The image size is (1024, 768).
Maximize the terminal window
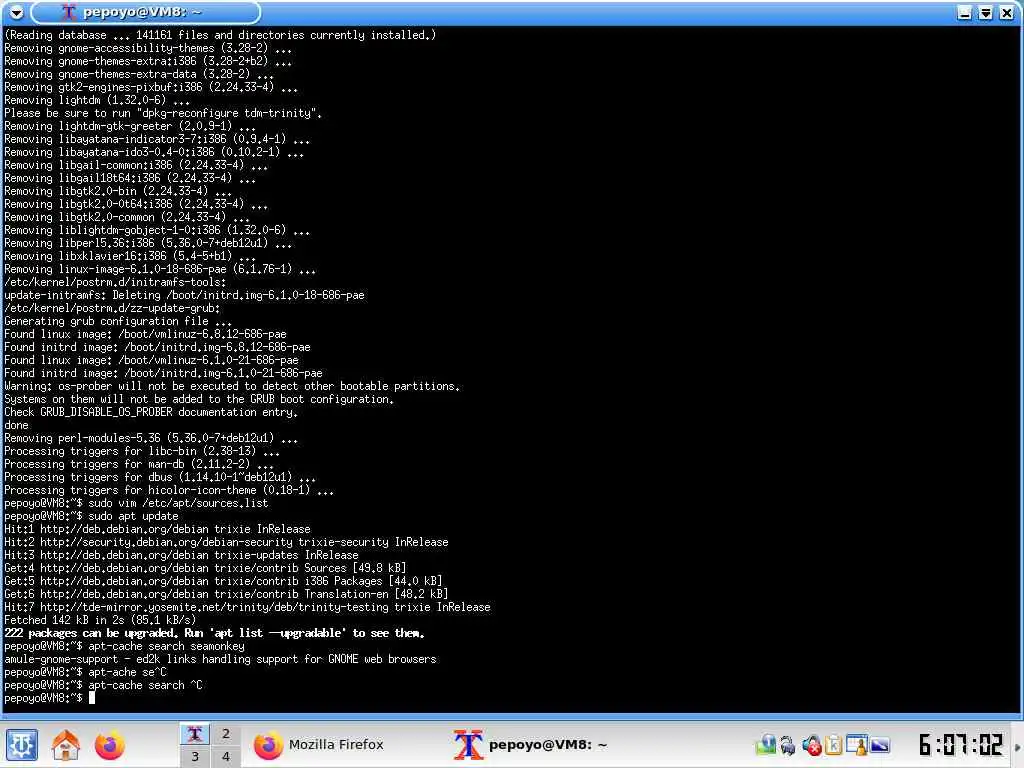pos(985,12)
